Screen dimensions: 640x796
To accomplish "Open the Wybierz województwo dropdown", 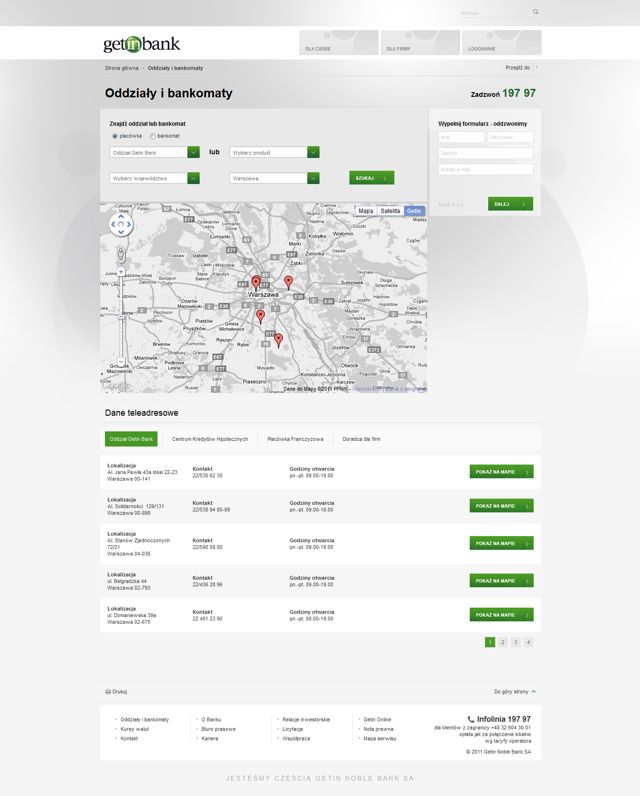I will tap(154, 178).
